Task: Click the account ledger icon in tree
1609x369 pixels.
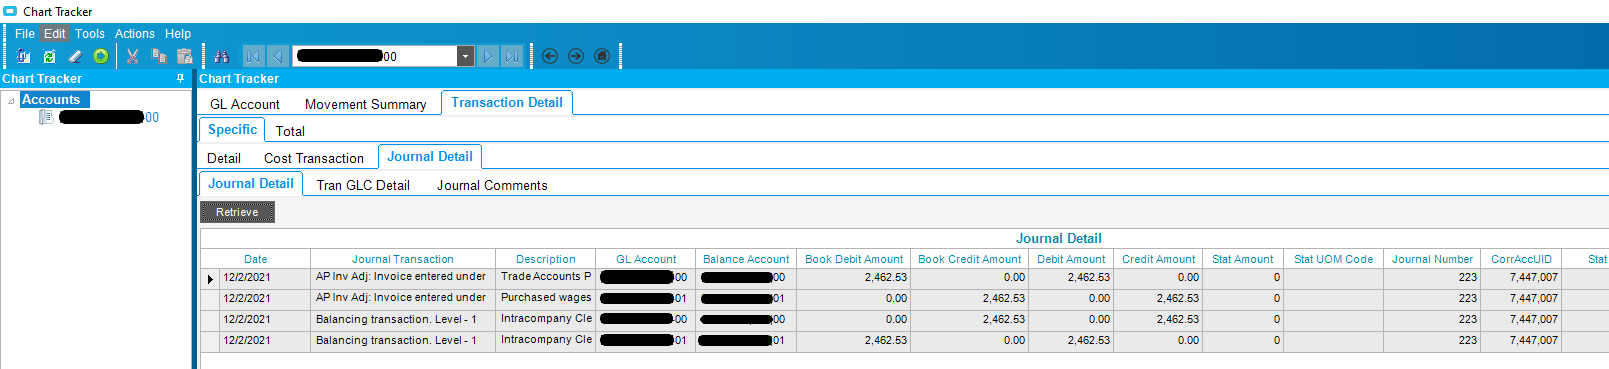Action: (46, 117)
